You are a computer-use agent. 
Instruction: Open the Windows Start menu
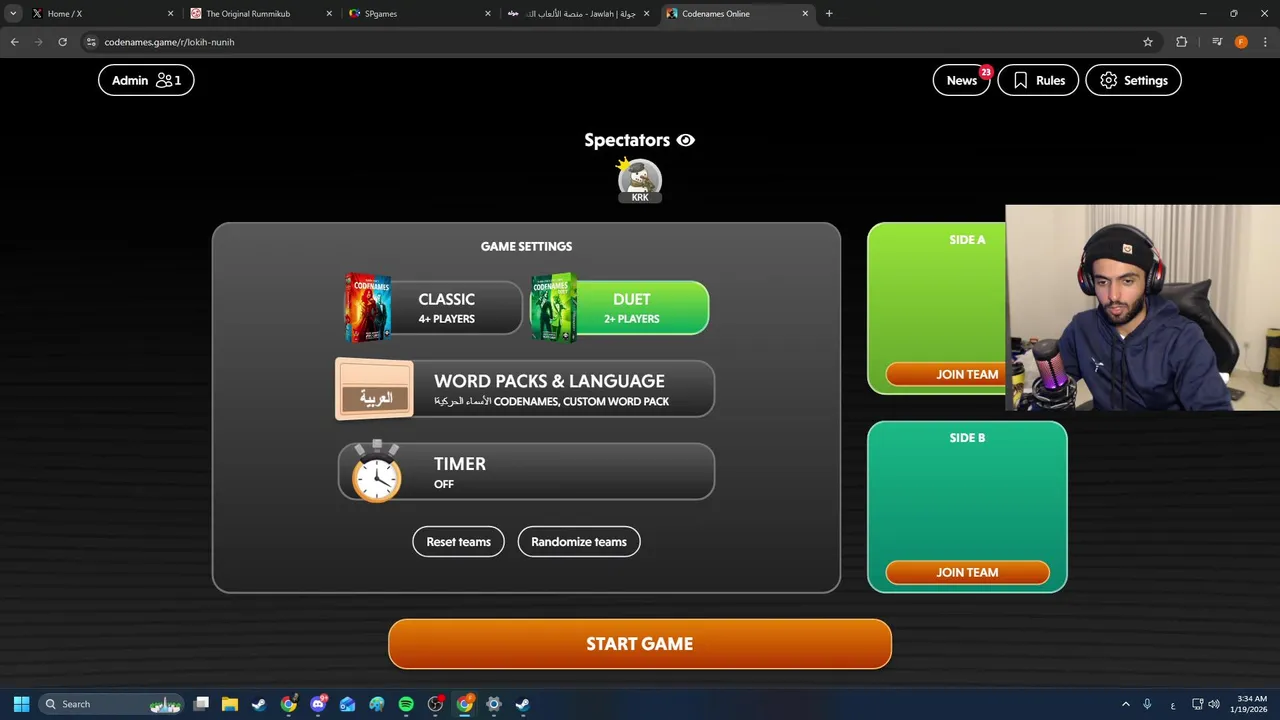coord(21,704)
